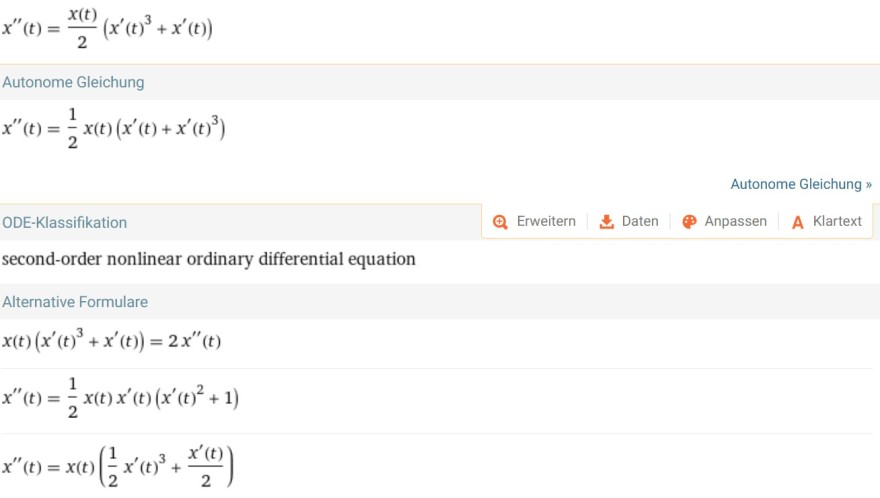Click the x(t)/2 fraction in top equation
This screenshot has width=880, height=498.
[x=82, y=29]
